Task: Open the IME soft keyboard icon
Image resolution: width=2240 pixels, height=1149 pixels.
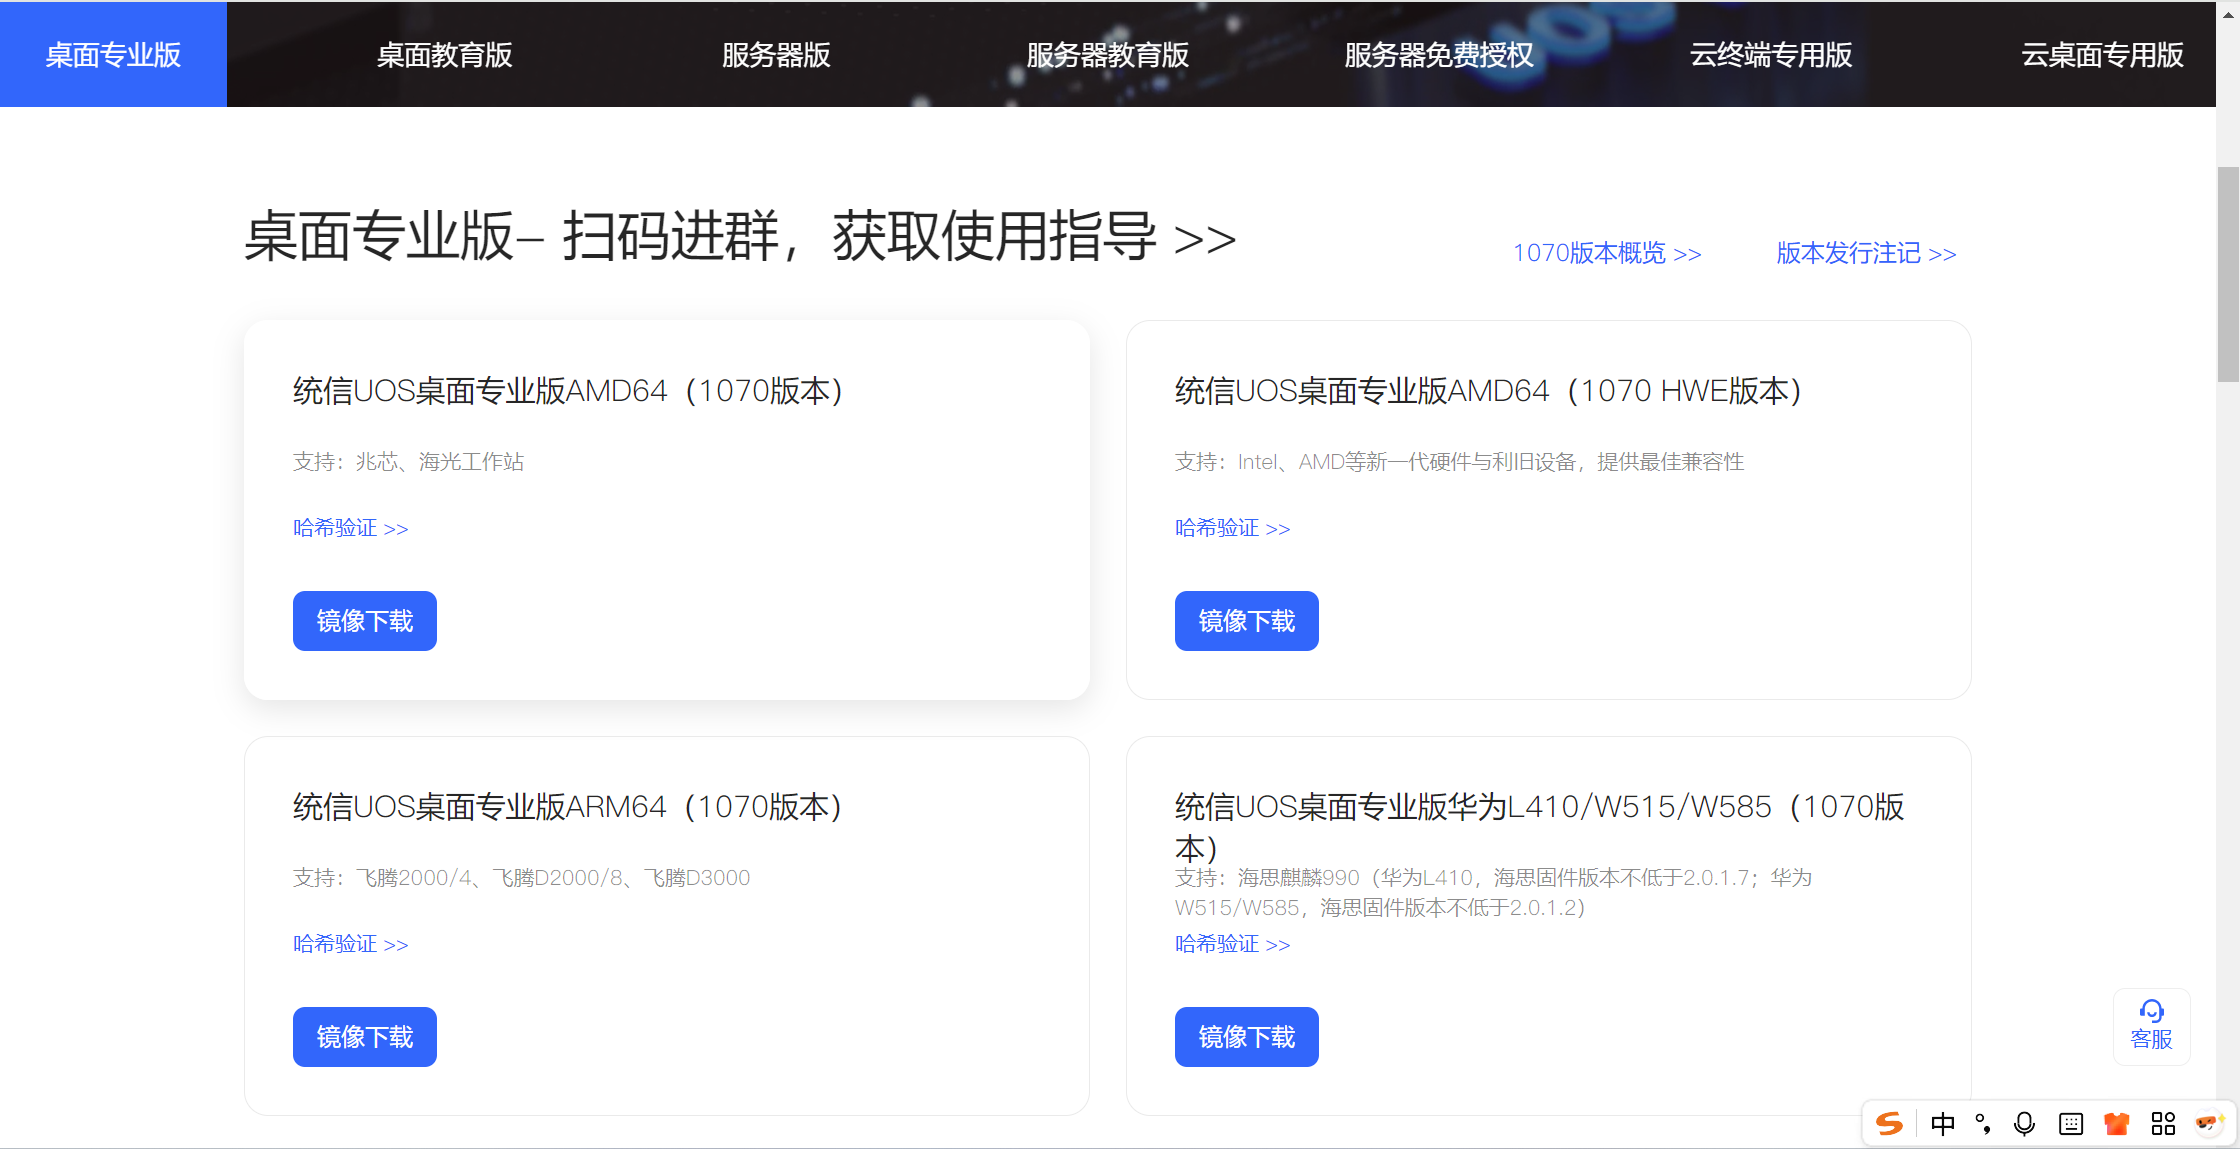Action: (x=2071, y=1124)
